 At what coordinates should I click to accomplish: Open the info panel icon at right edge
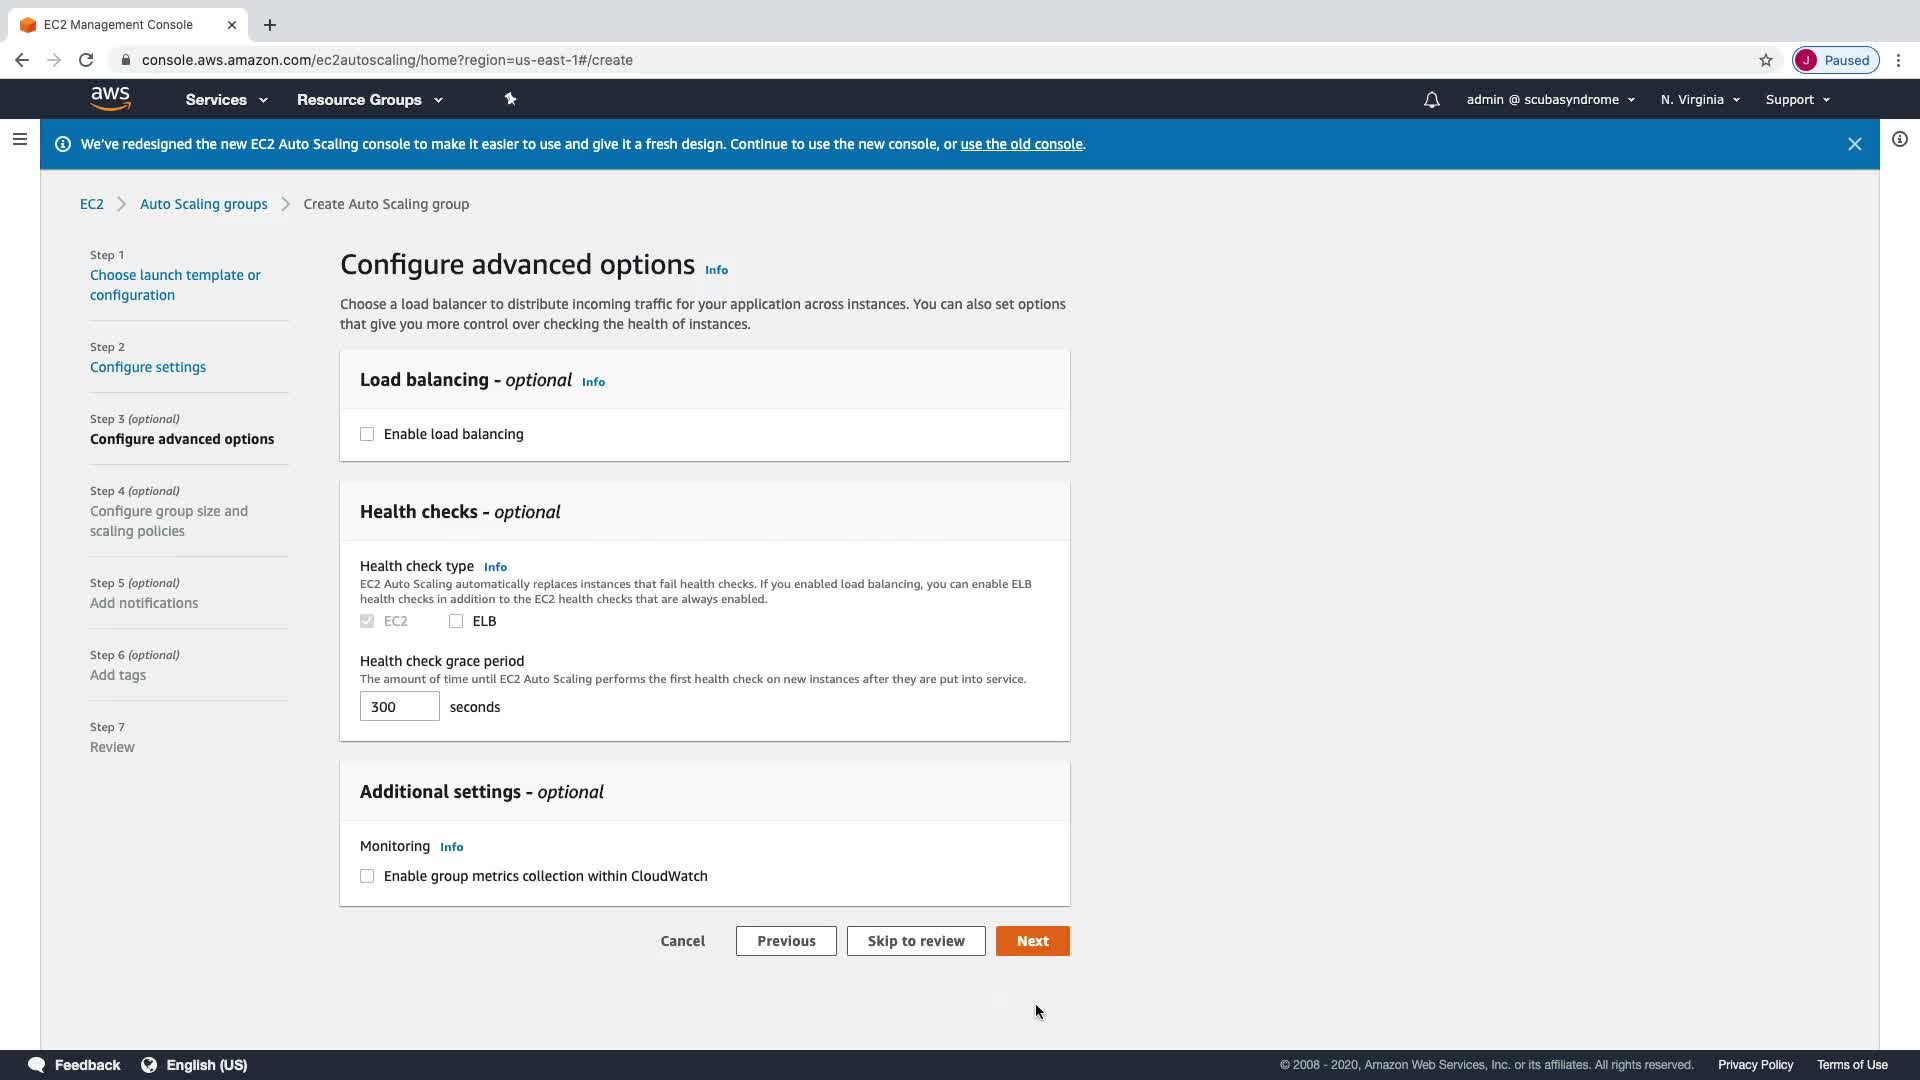click(1900, 140)
